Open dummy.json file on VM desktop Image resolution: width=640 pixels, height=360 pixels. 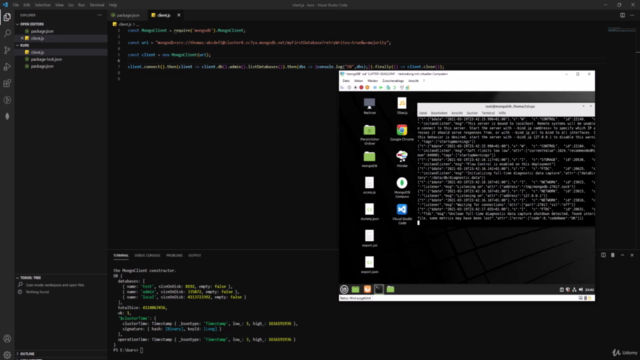click(x=369, y=212)
